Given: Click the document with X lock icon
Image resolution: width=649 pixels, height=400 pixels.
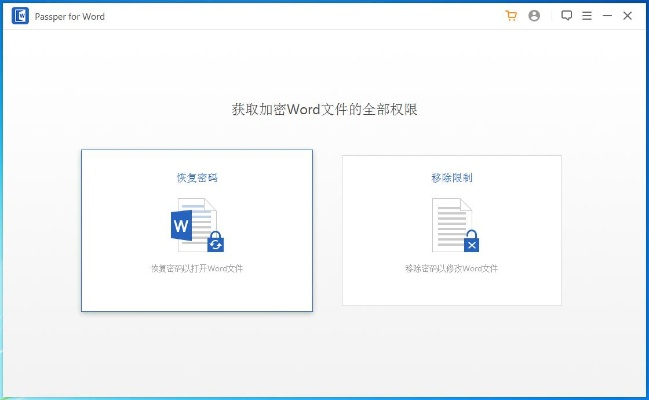Looking at the screenshot, I should pos(455,225).
